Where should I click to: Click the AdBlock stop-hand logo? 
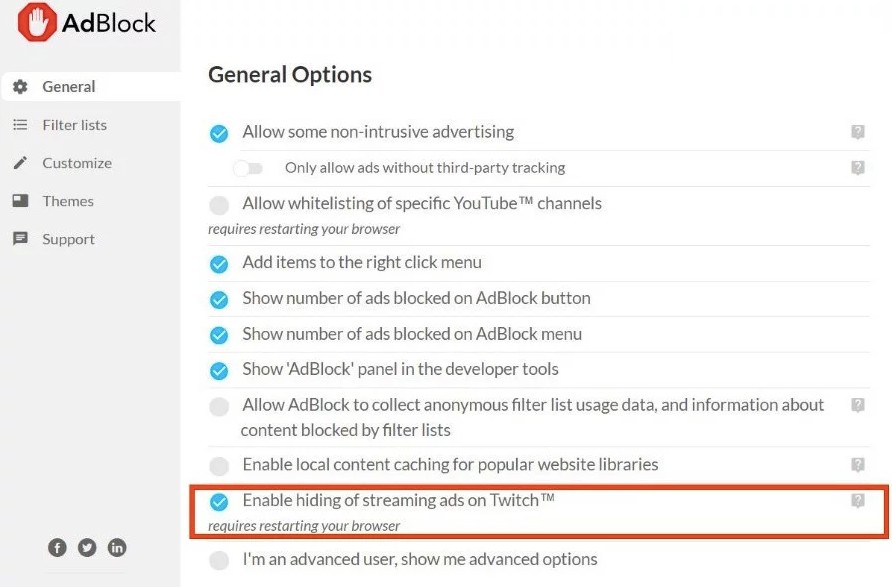[x=37, y=22]
